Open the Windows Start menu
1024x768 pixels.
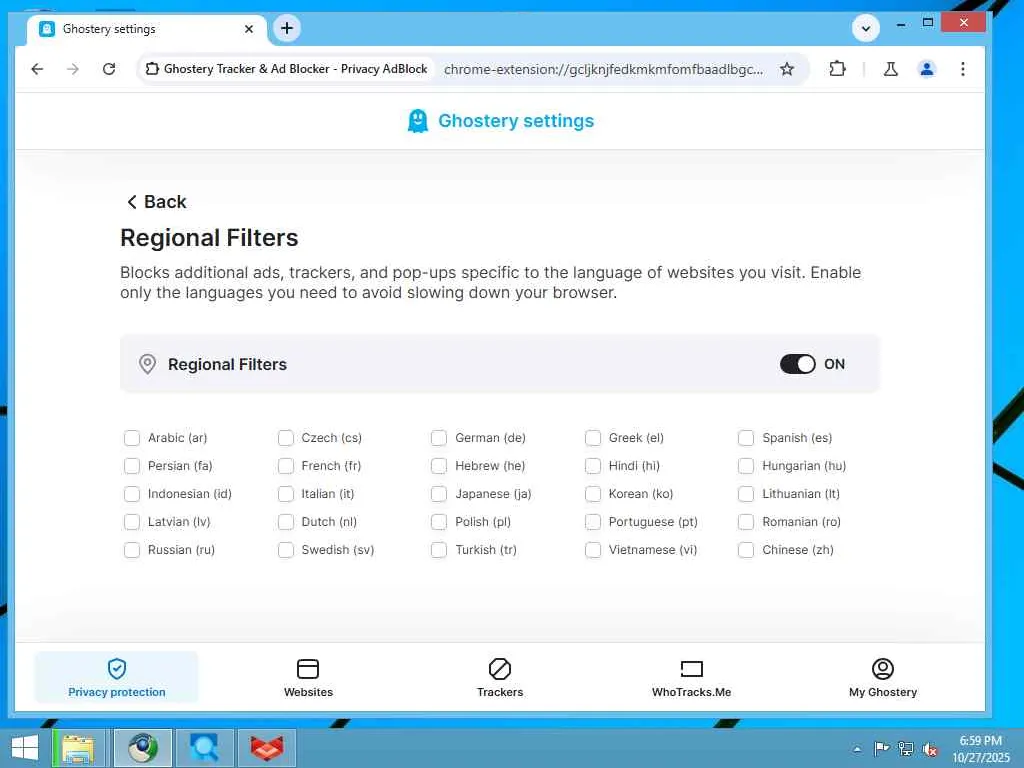tap(25, 748)
